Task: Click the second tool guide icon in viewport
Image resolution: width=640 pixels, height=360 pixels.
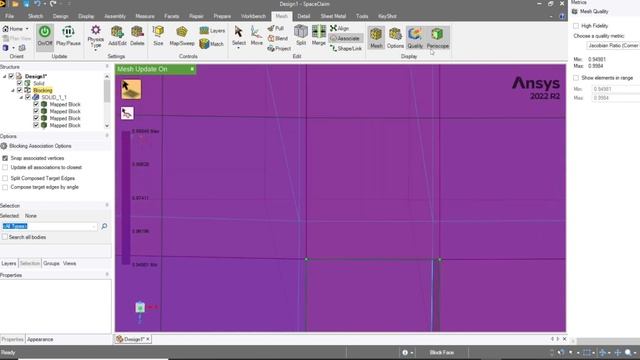Action: click(127, 113)
